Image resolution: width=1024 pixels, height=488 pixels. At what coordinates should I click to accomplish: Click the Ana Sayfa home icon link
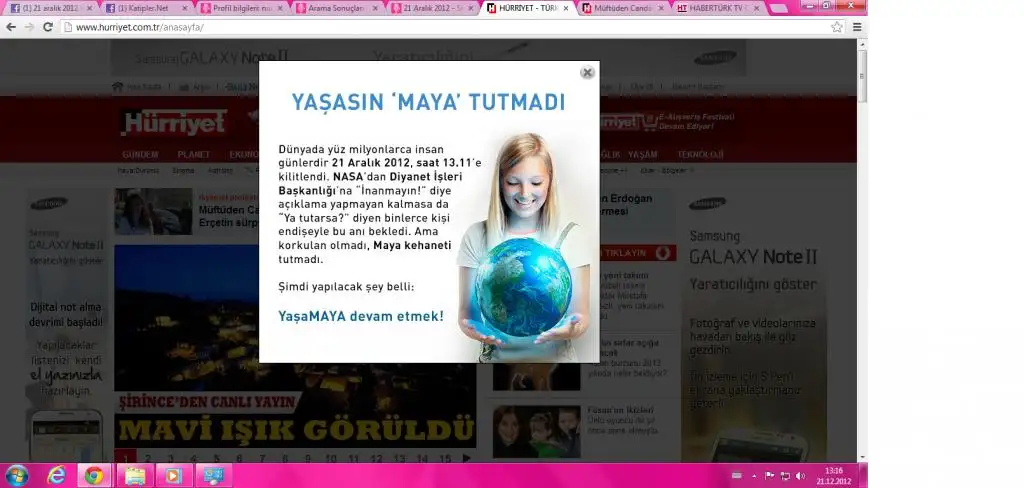point(136,87)
